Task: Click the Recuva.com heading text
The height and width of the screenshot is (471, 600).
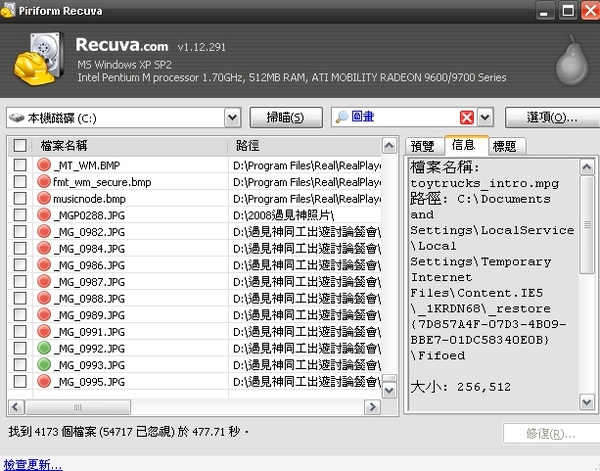Action: (x=122, y=45)
